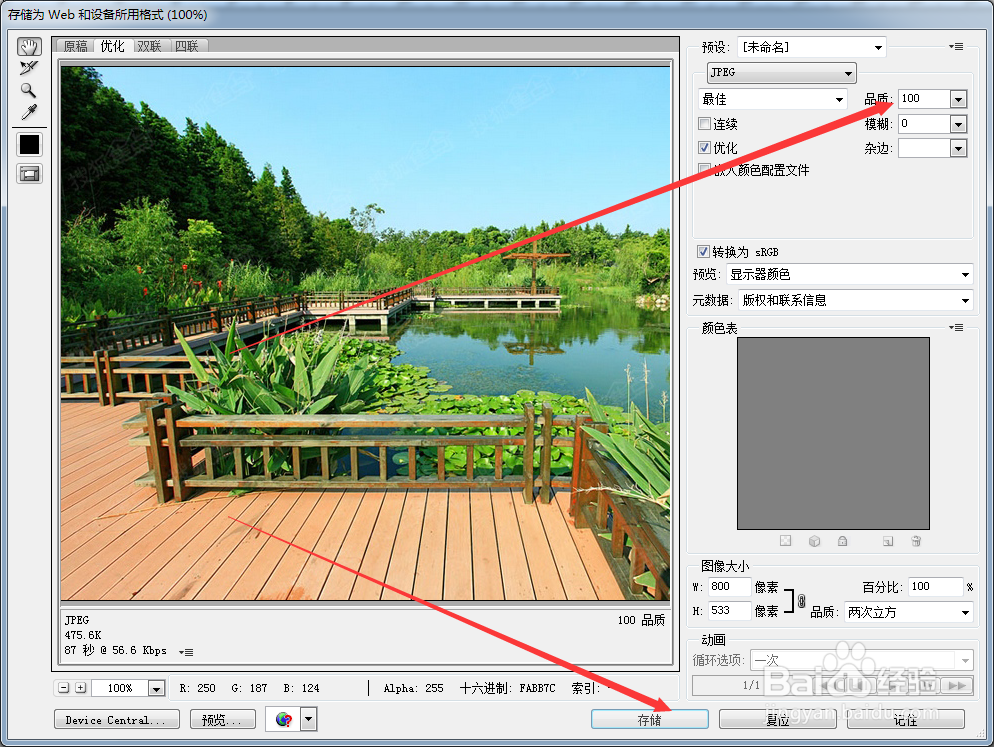
Task: Open the 循环选项 looping dropdown
Action: point(862,660)
